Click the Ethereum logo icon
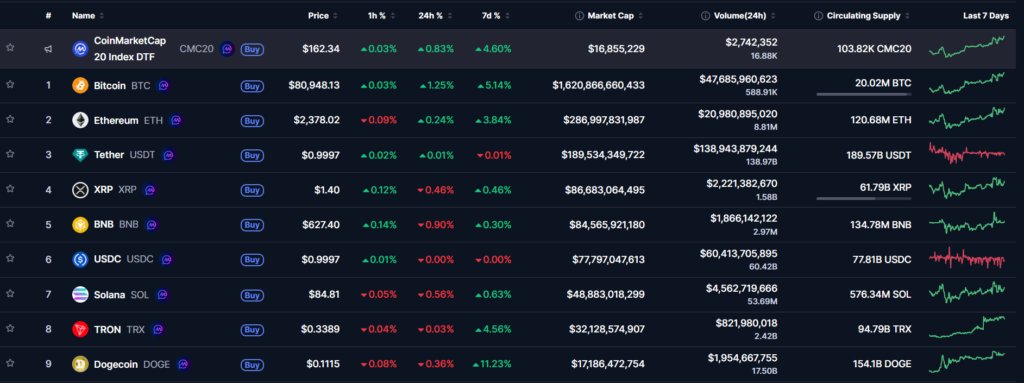 80,120
